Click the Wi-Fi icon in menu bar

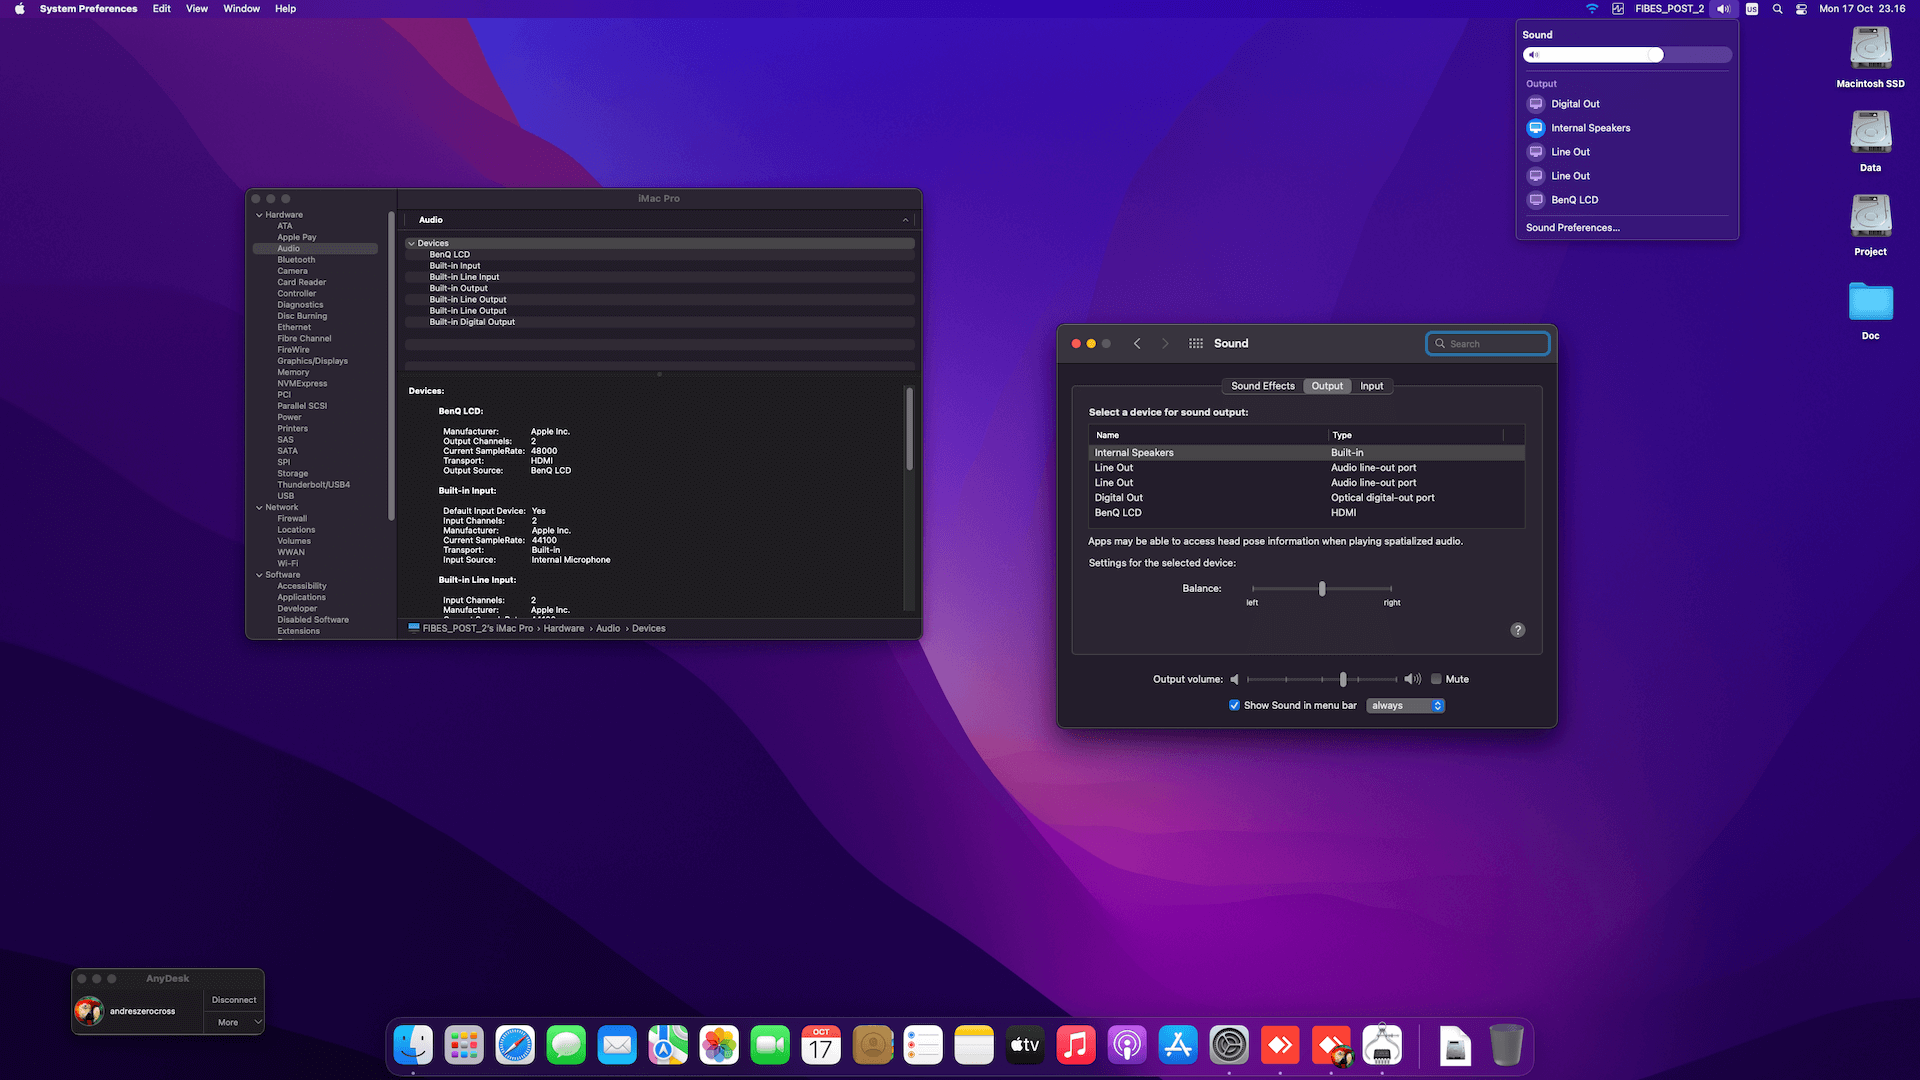coord(1592,8)
